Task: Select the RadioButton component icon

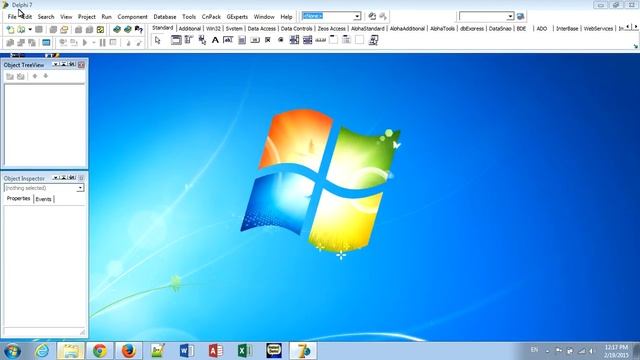Action: (281, 40)
